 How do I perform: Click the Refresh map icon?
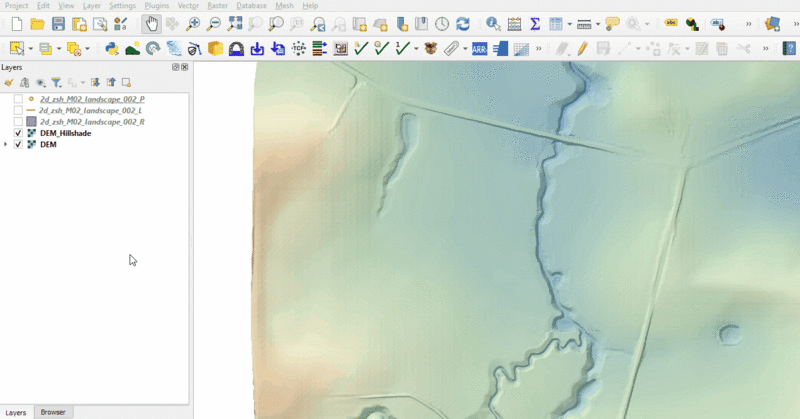tap(462, 23)
